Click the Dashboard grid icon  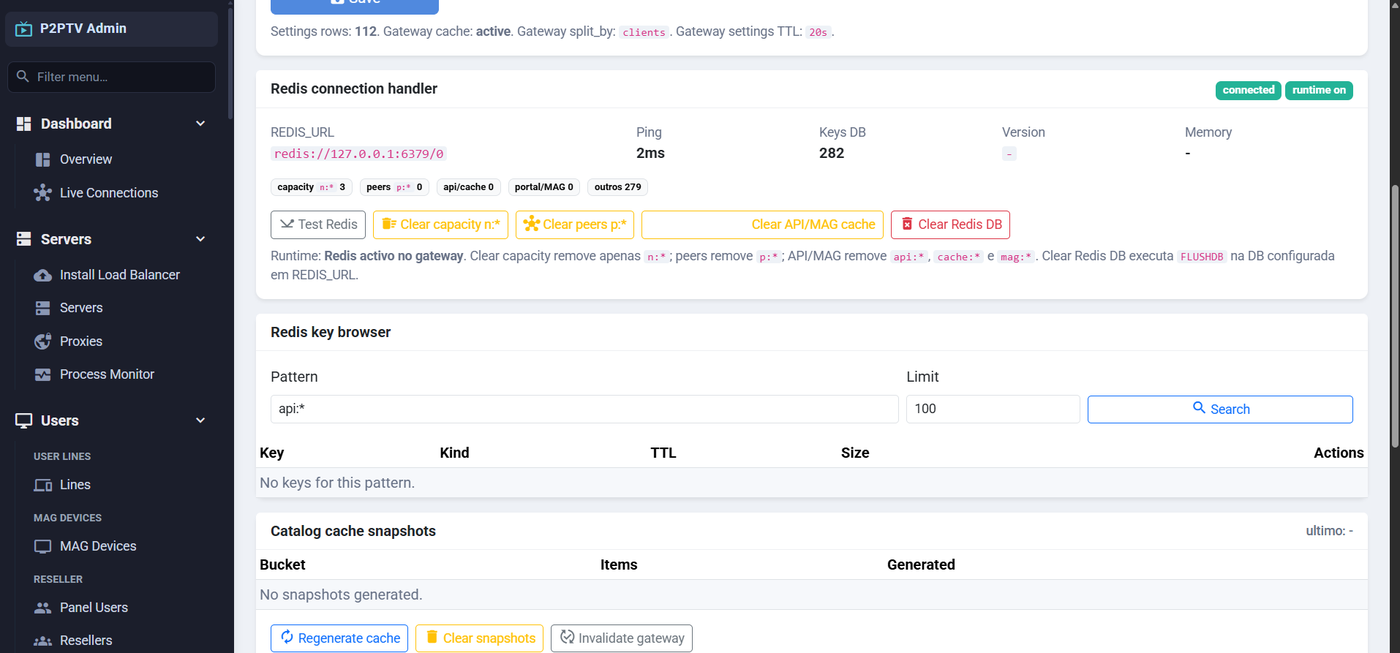(x=24, y=124)
